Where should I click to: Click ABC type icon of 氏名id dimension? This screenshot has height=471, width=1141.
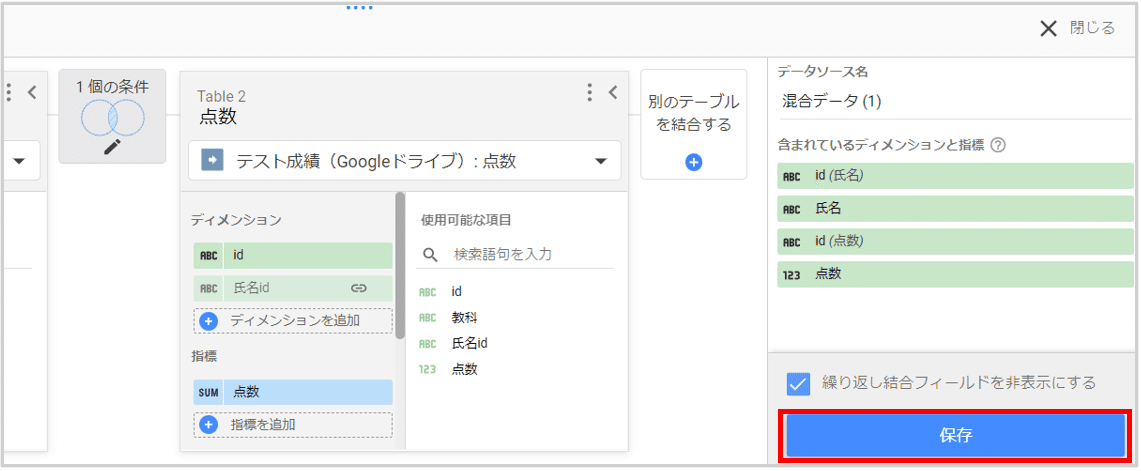click(x=209, y=288)
